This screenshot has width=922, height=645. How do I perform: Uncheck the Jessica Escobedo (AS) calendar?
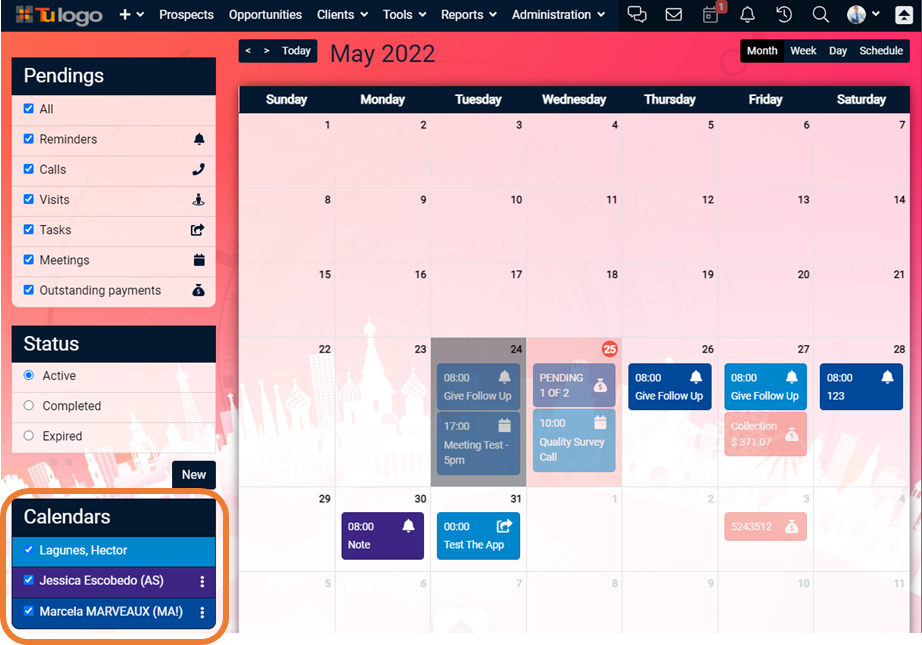coord(28,580)
